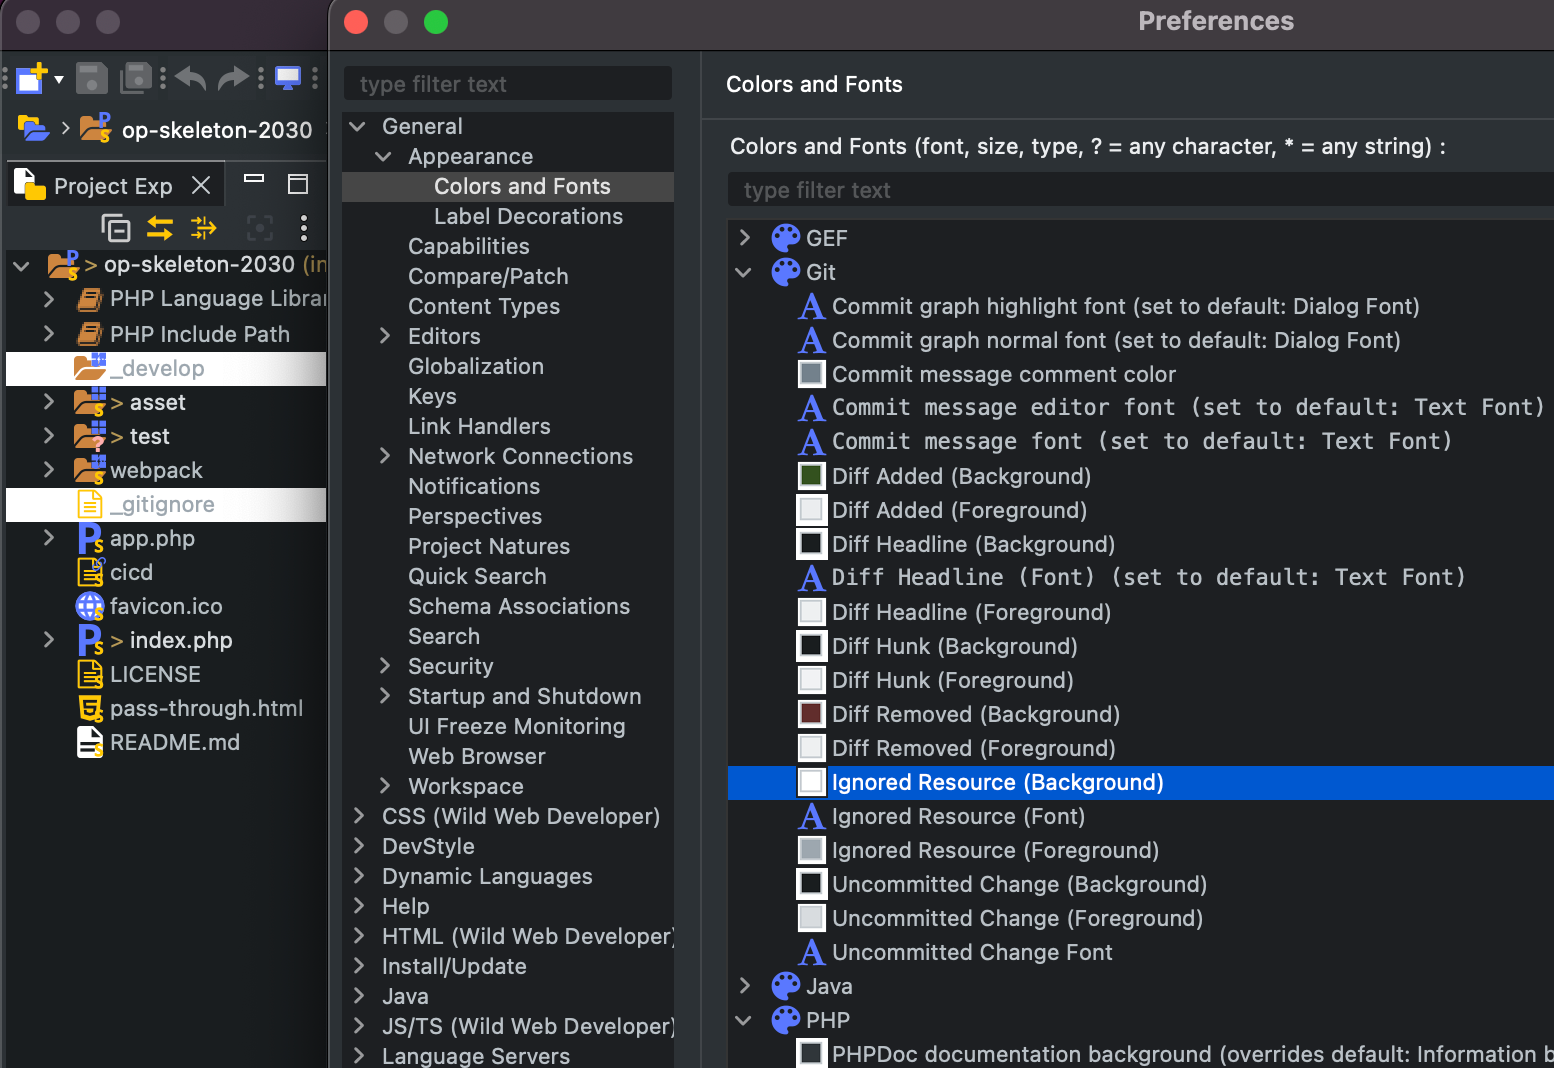Click the Collapse All icon in Project Explorer
The image size is (1554, 1068).
click(x=116, y=228)
